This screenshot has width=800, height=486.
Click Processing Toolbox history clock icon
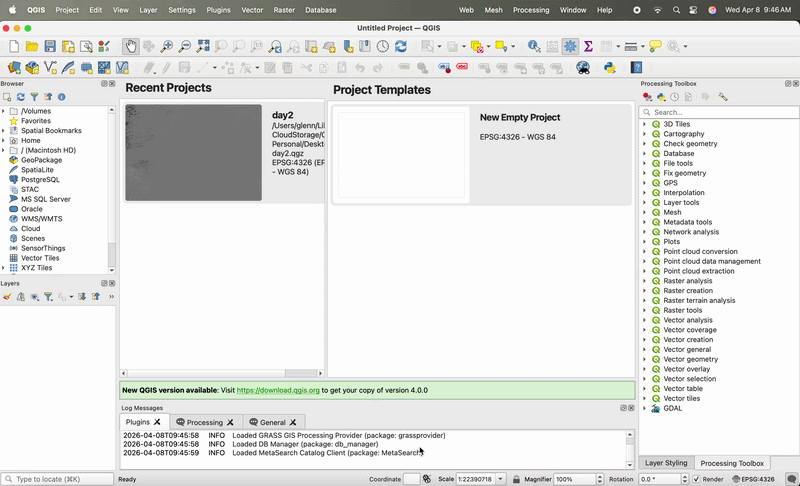pos(674,97)
